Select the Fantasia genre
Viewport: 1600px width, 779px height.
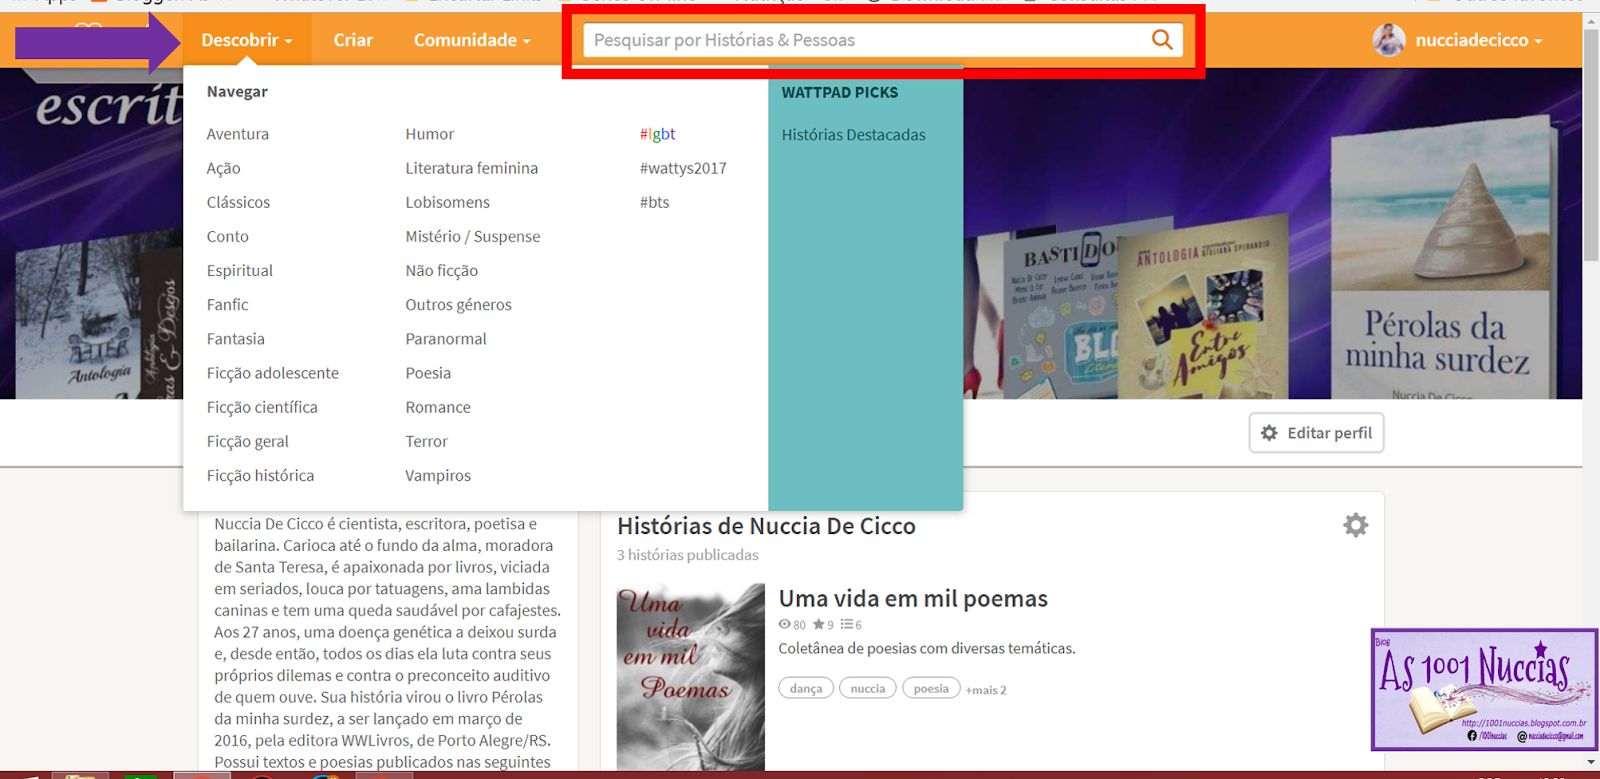235,338
